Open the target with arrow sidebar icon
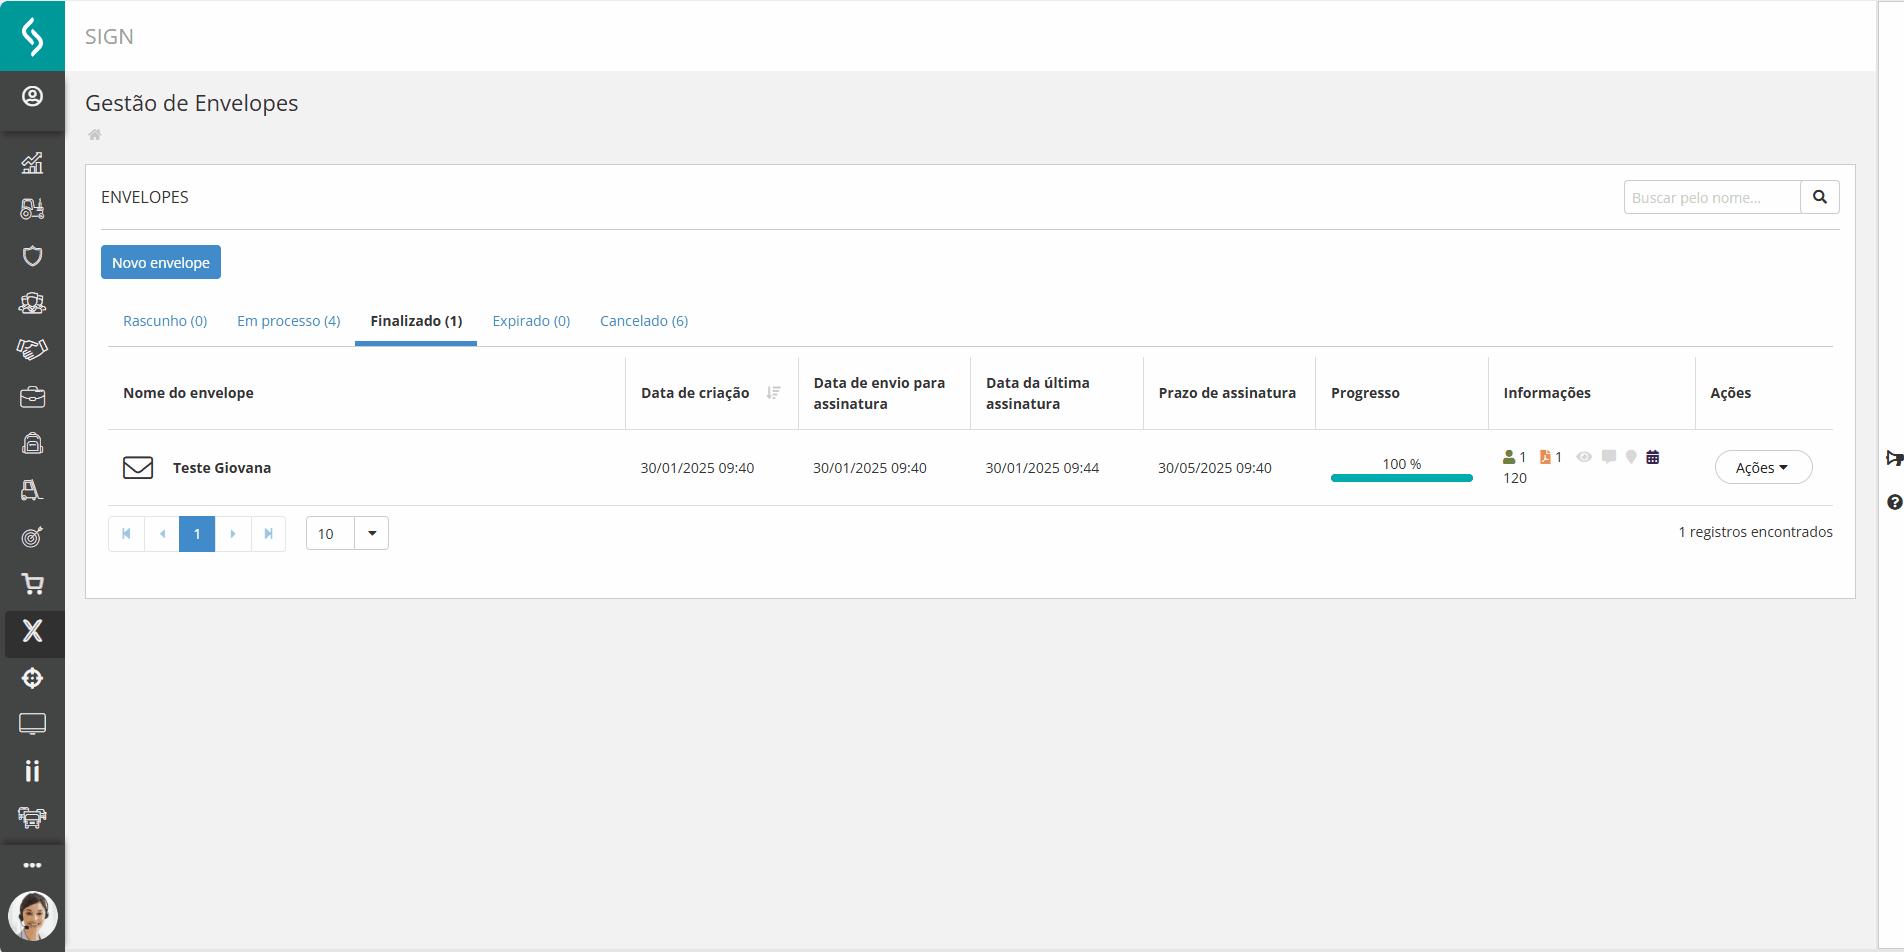The width and height of the screenshot is (1904, 952). click(32, 537)
